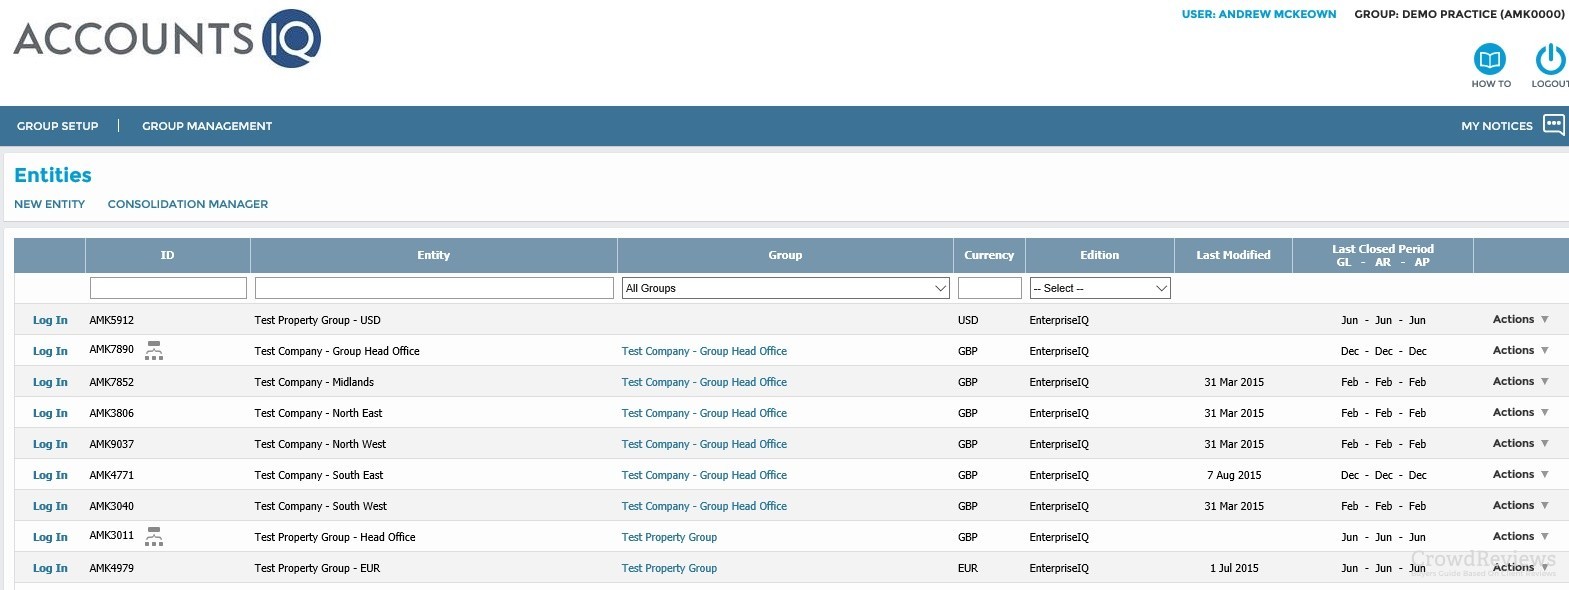The image size is (1569, 590).
Task: Click the Entities page heading
Action: click(53, 175)
